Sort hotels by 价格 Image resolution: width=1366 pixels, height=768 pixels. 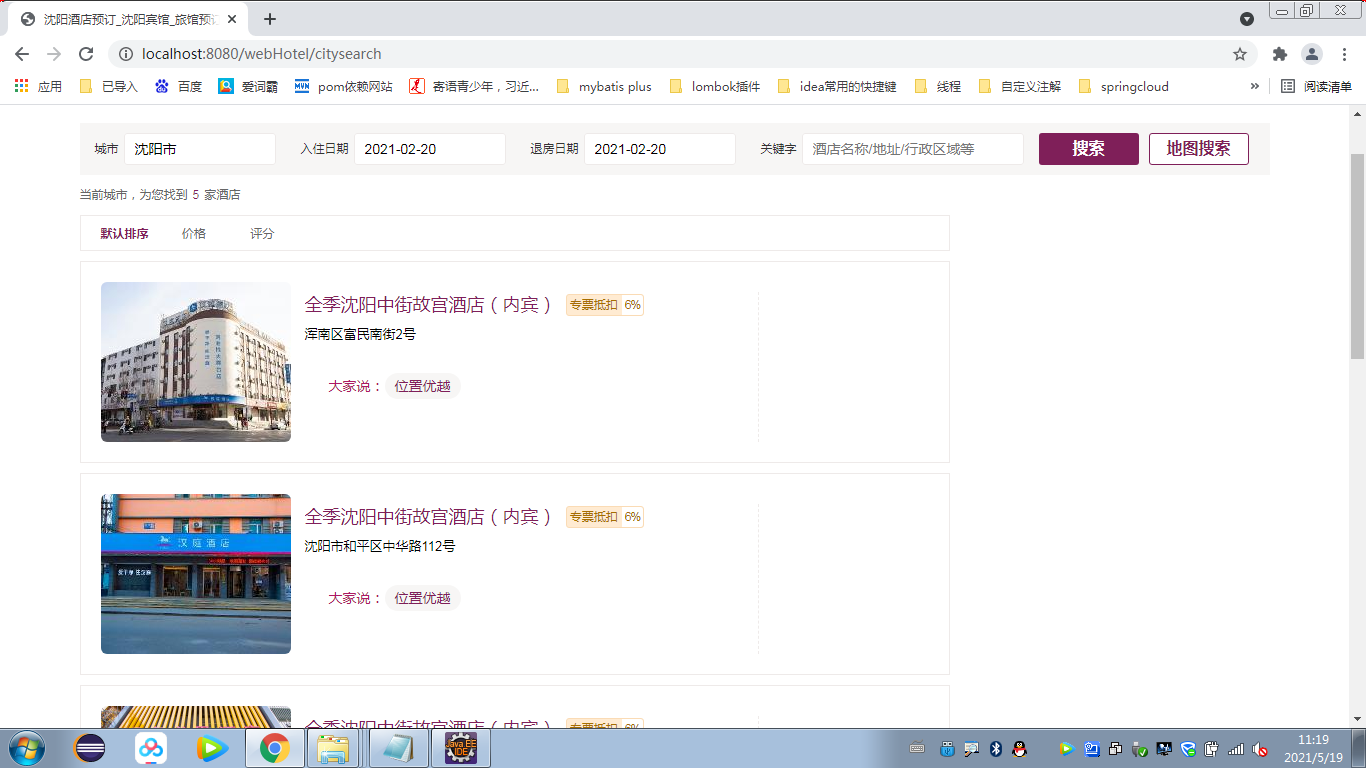click(194, 234)
